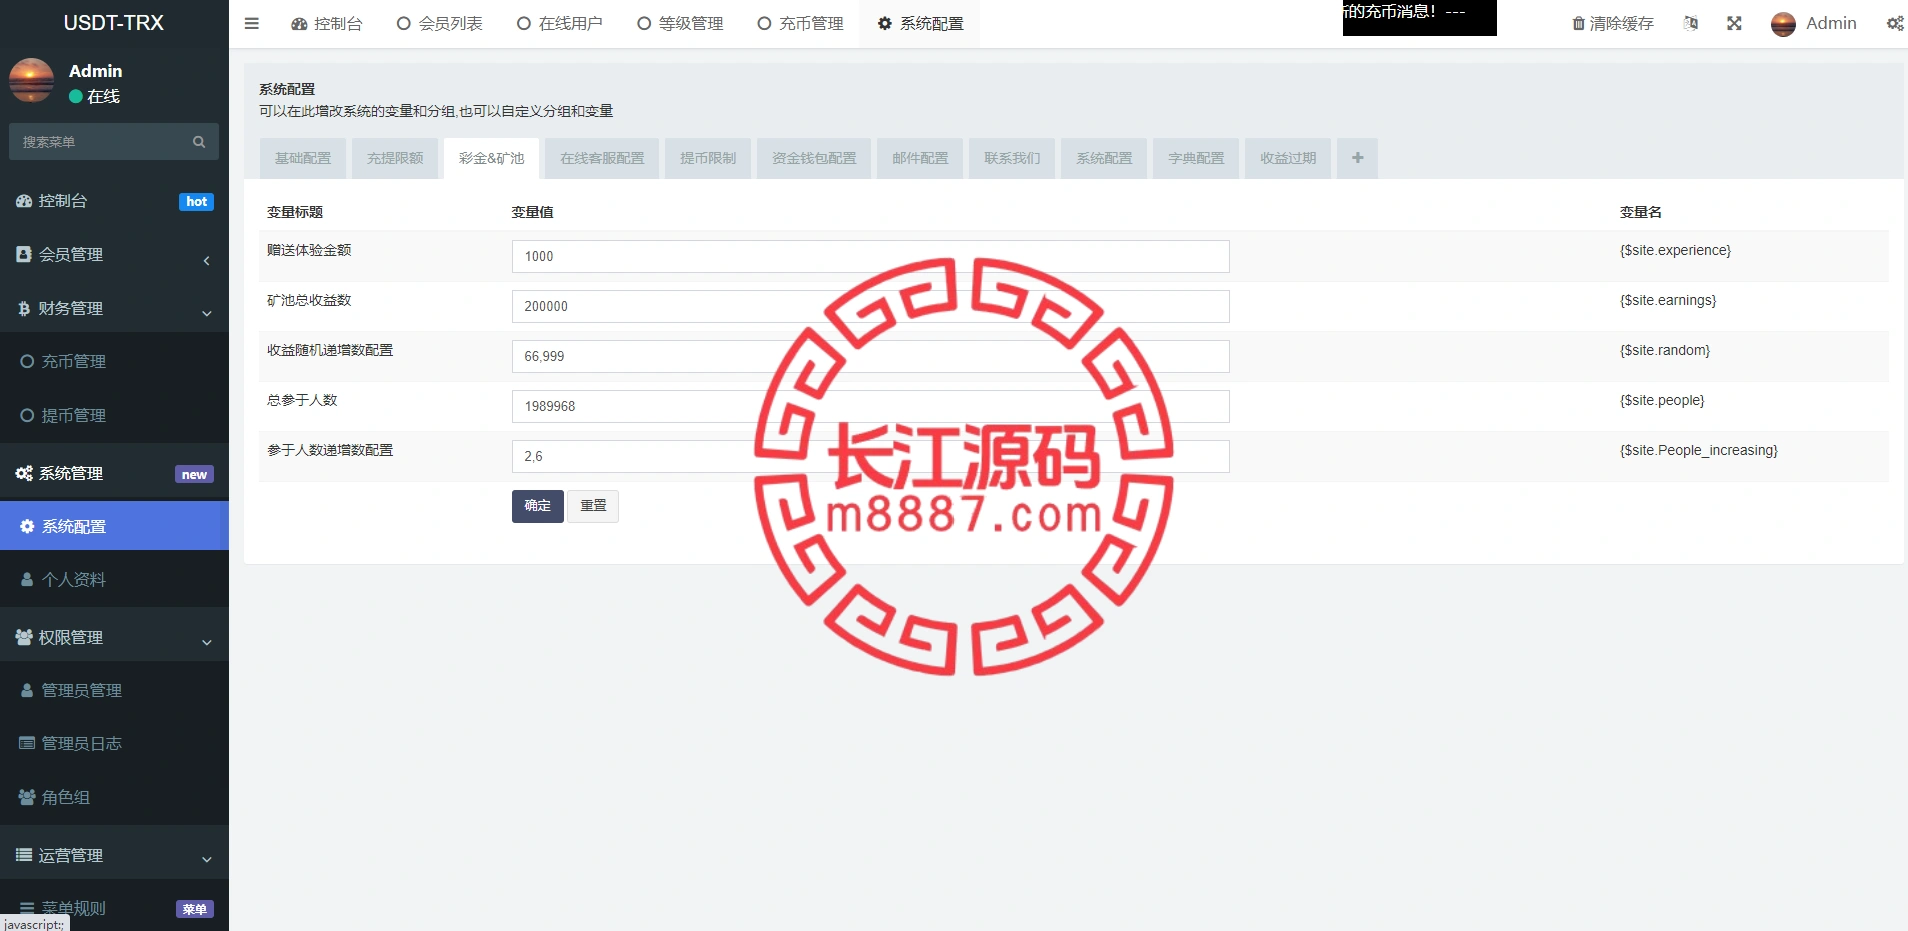This screenshot has height=931, width=1908.
Task: Click the hot badge next to 控制台
Action: point(197,202)
